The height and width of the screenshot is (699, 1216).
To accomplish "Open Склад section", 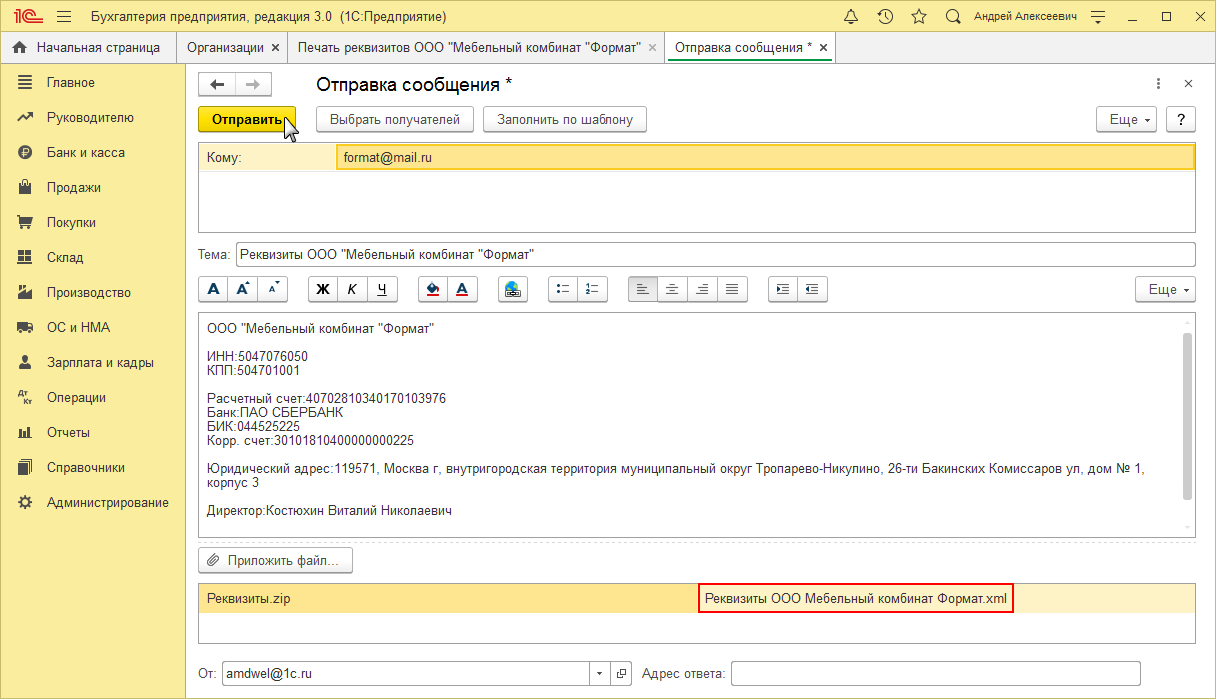I will [x=92, y=257].
